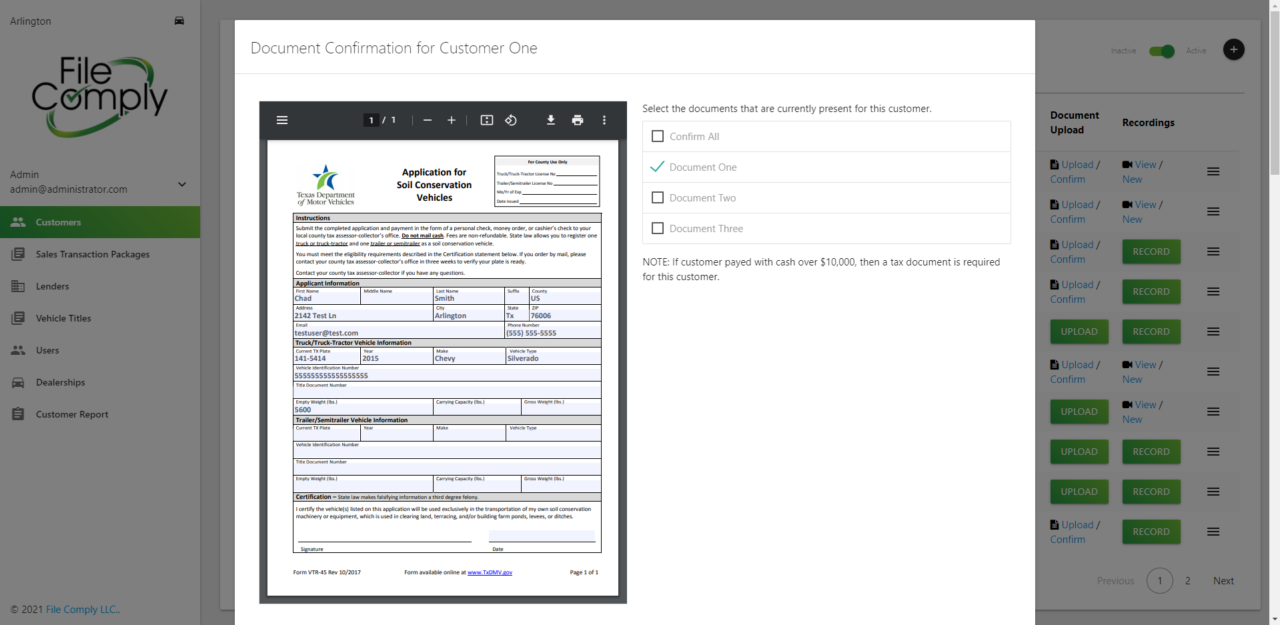Open Customers in the sidebar
Viewport: 1280px width, 625px height.
coord(100,222)
